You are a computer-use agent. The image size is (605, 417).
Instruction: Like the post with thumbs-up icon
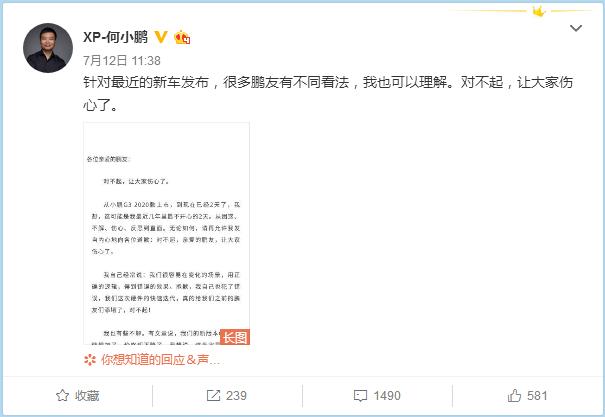tap(514, 395)
